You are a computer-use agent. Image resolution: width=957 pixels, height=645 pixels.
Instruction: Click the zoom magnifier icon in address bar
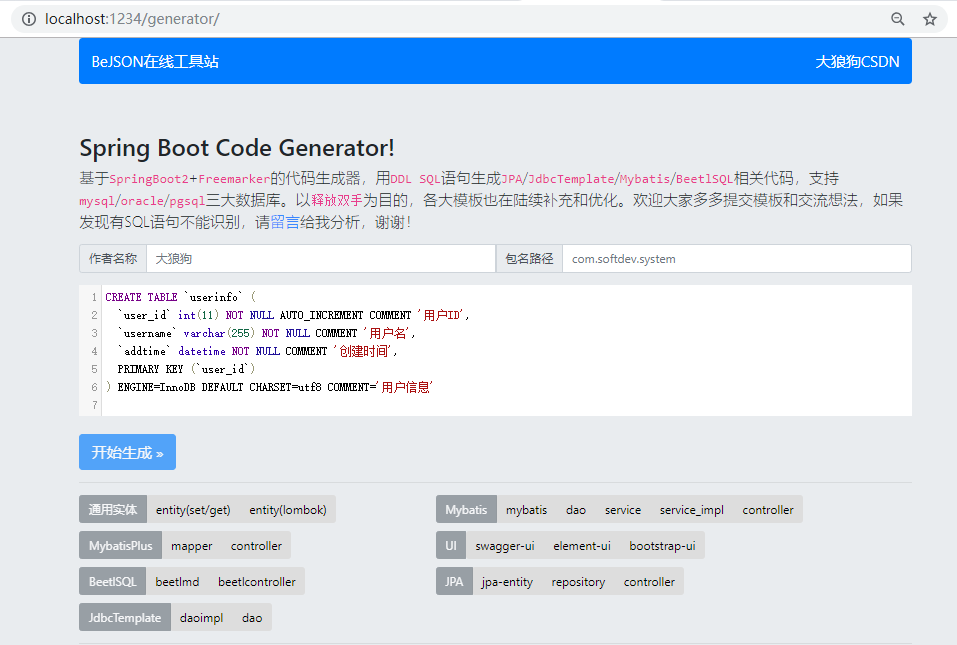898,19
